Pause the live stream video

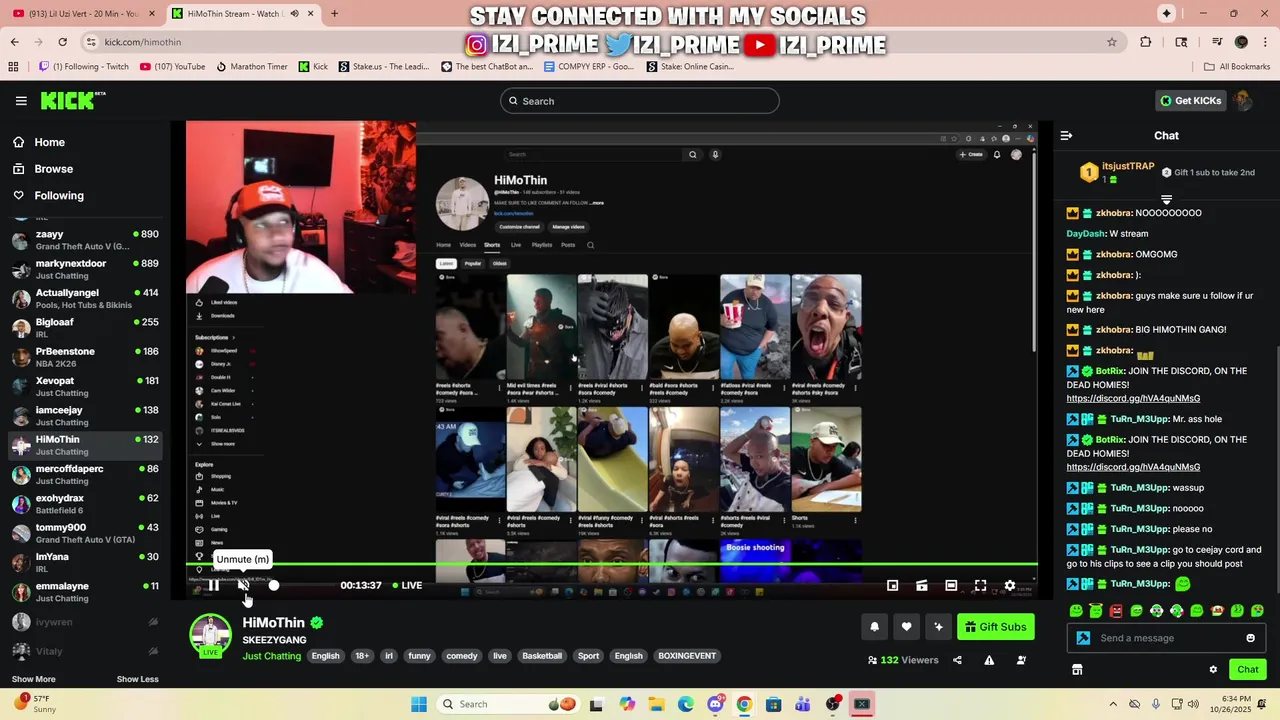pyautogui.click(x=213, y=585)
